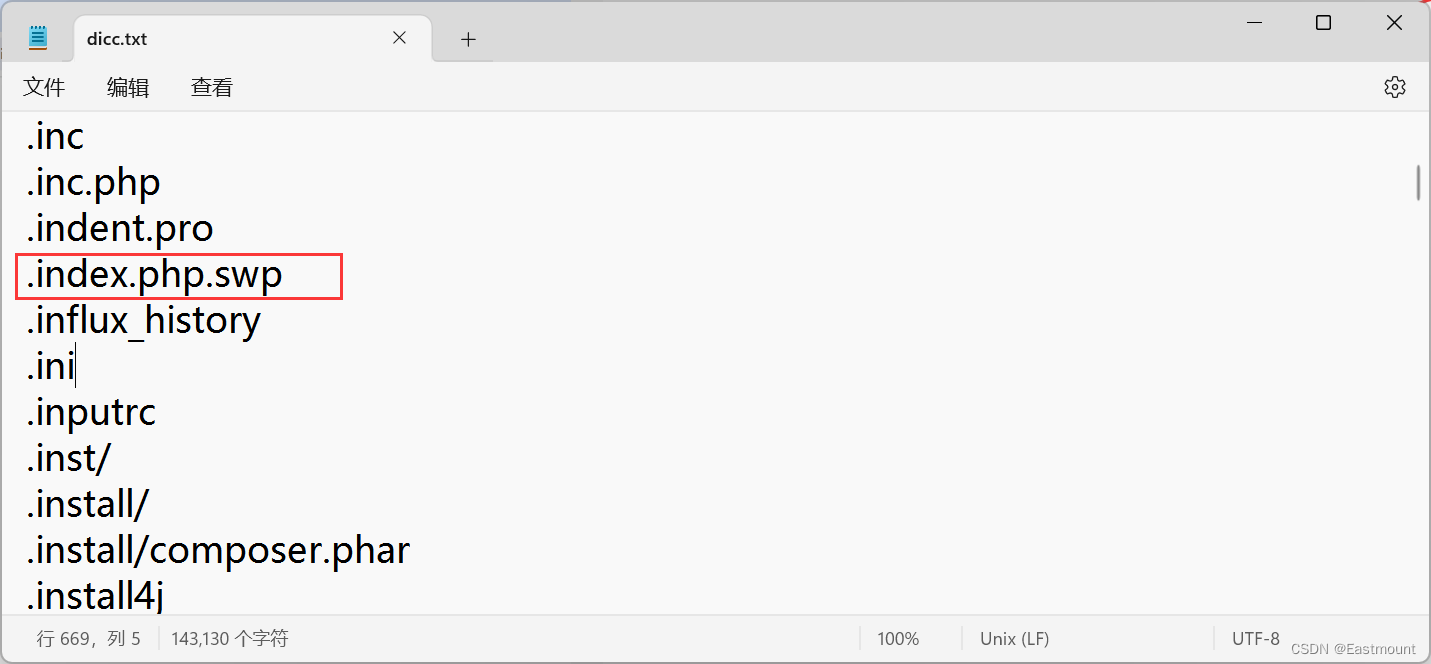This screenshot has height=664, width=1431.
Task: Click on the .inputrc text line
Action: click(91, 412)
